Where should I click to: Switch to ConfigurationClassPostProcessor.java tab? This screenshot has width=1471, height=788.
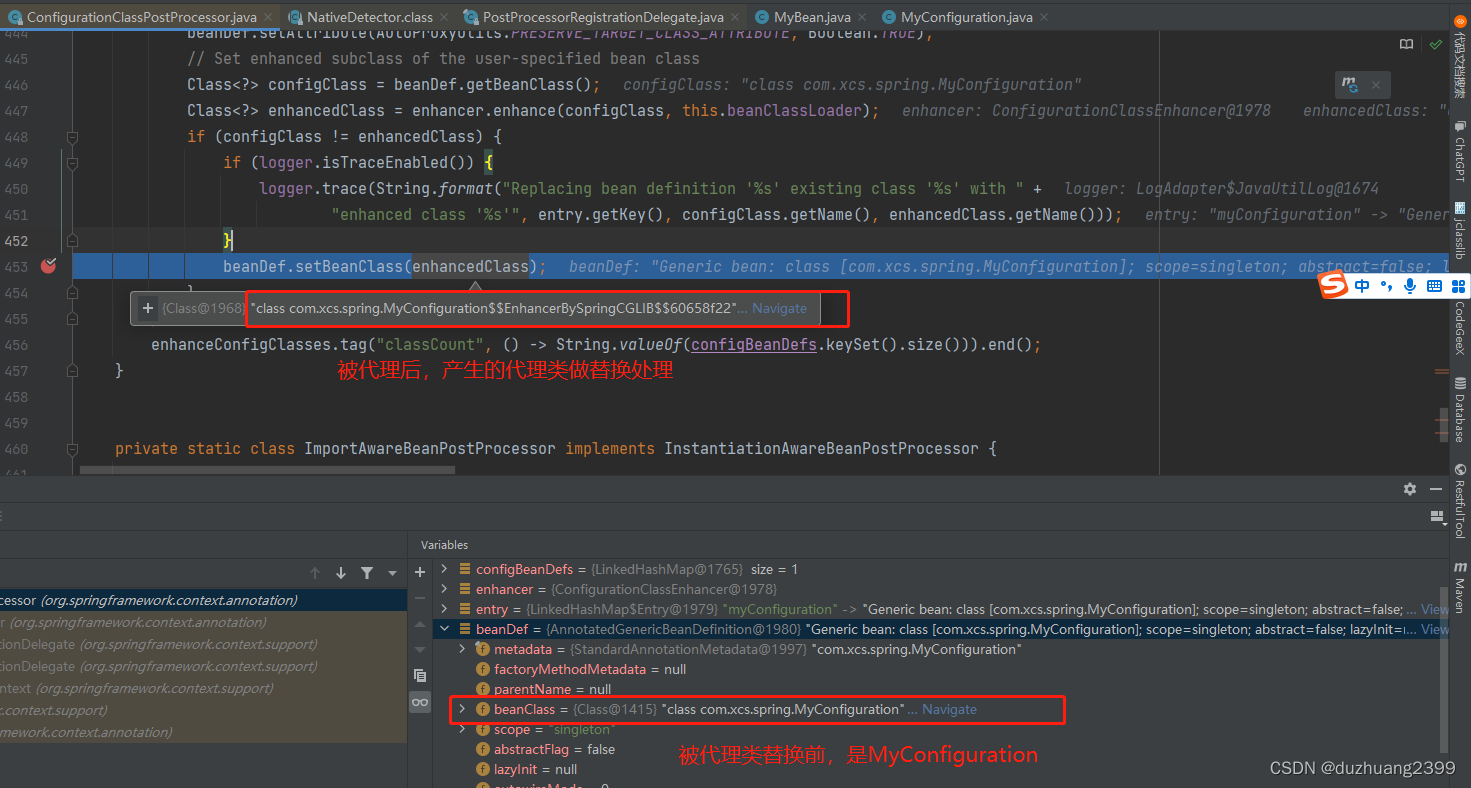140,17
